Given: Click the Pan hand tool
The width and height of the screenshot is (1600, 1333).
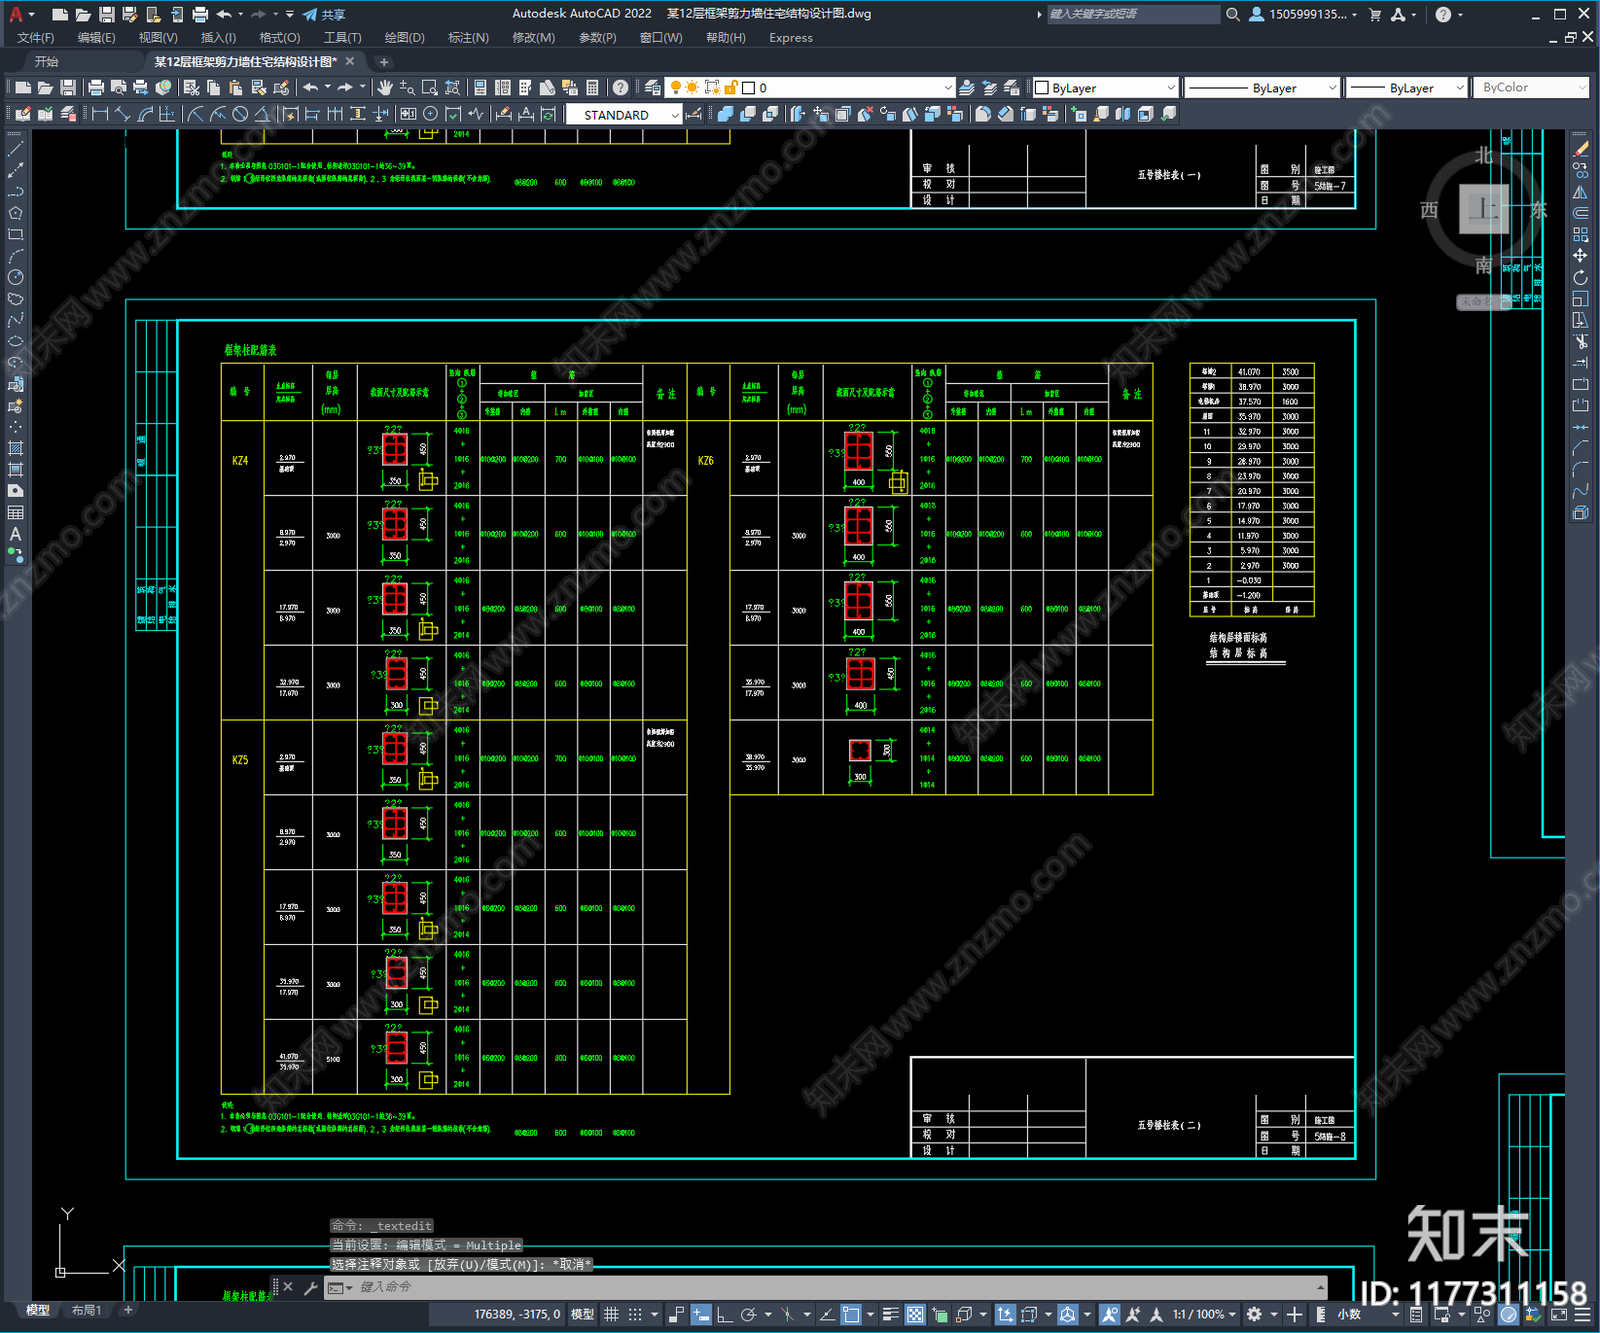Looking at the screenshot, I should pyautogui.click(x=385, y=88).
